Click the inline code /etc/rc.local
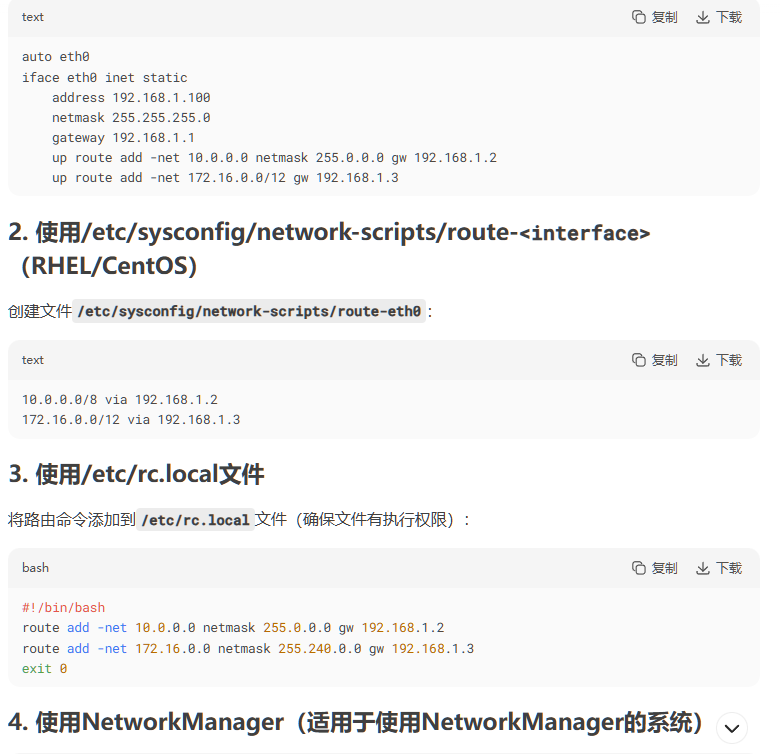The height and width of the screenshot is (754, 780). click(x=195, y=520)
